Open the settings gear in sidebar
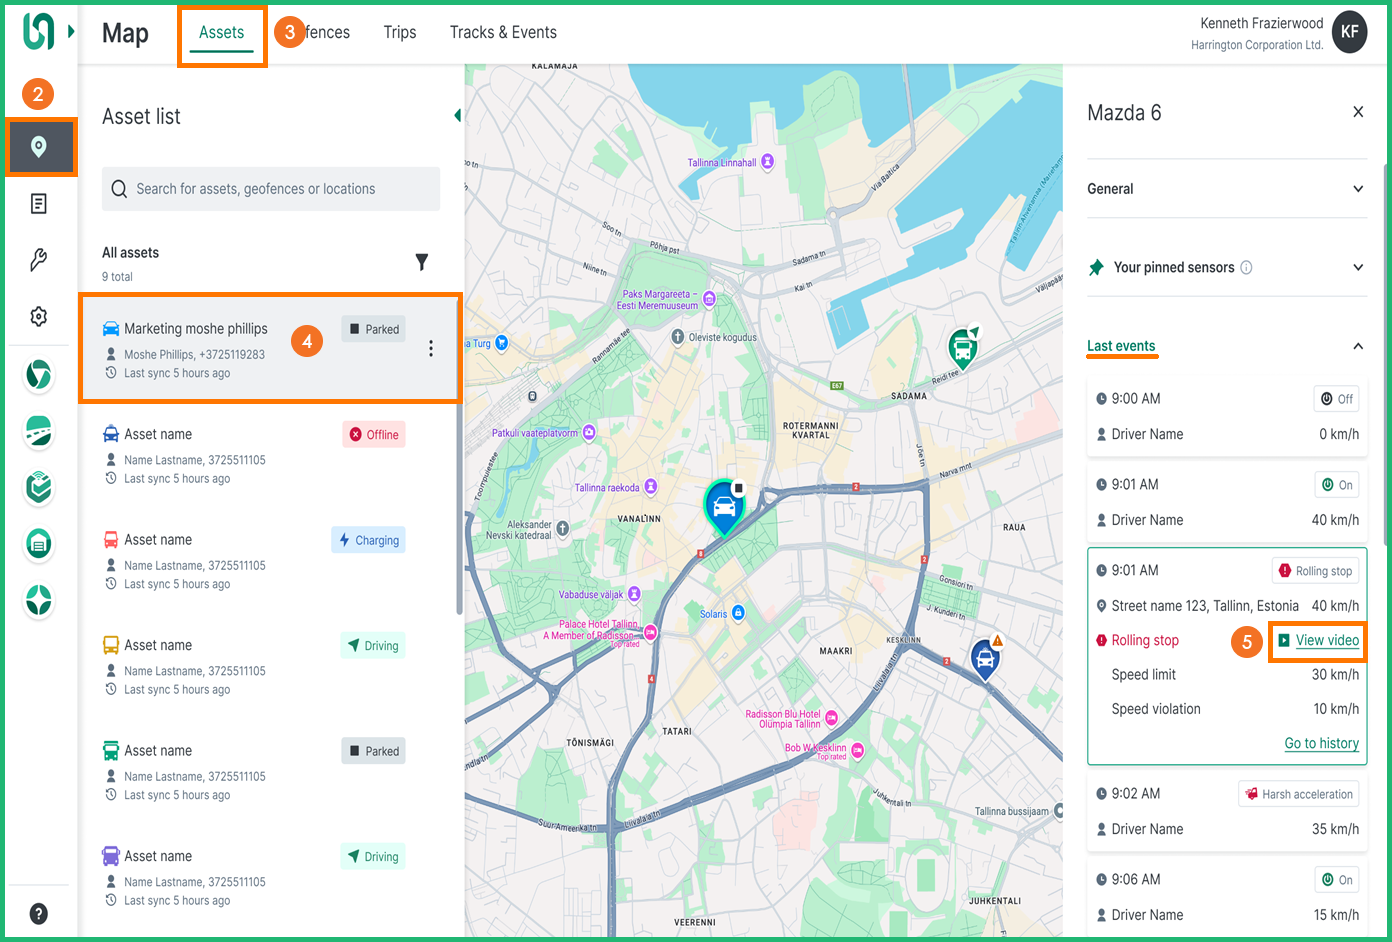1392x942 pixels. [x=39, y=317]
